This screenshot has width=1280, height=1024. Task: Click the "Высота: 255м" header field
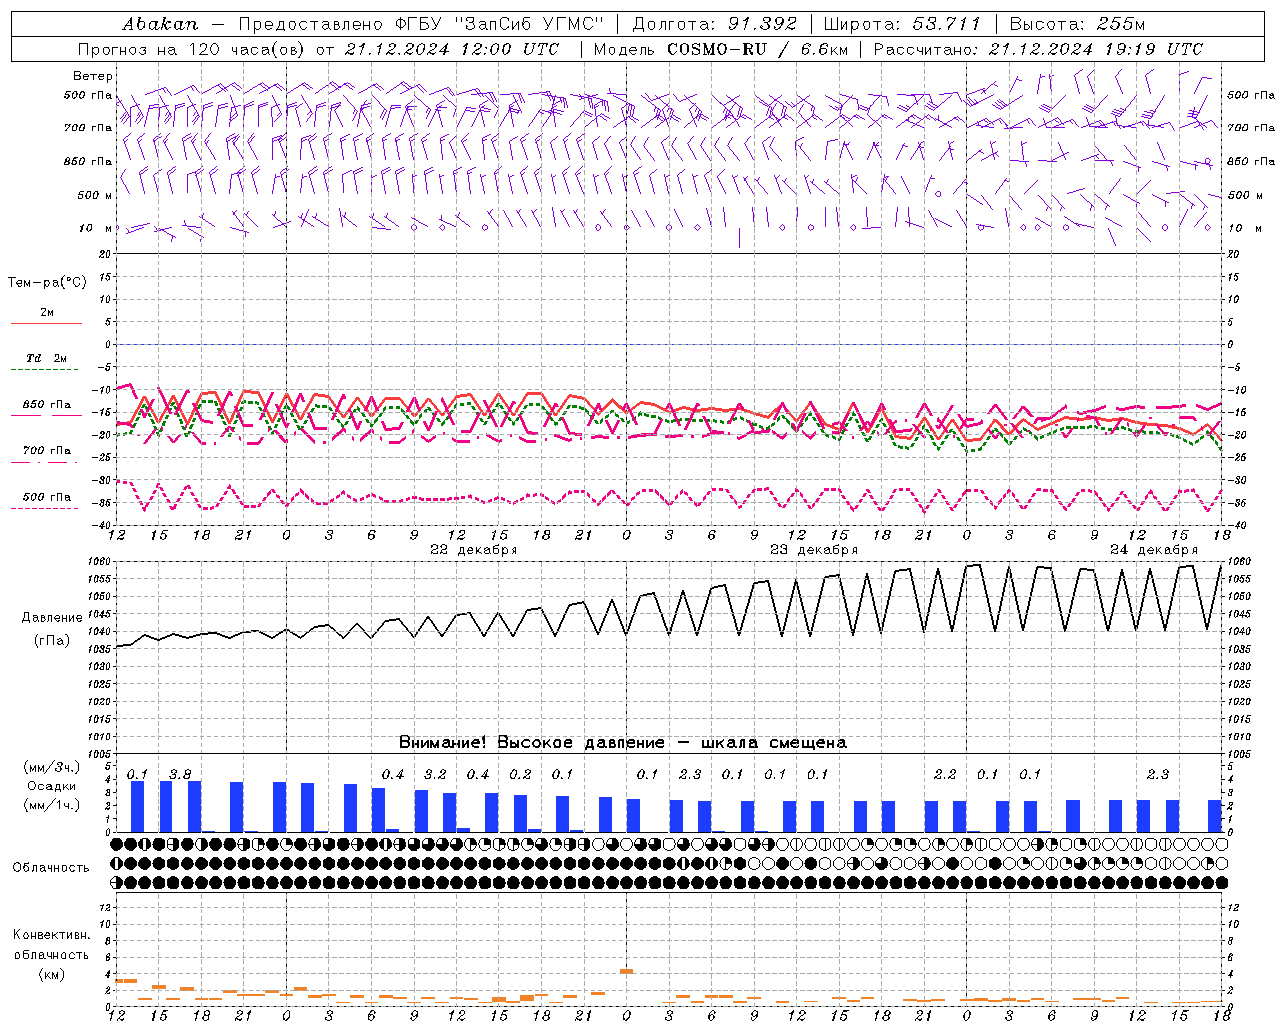coord(1077,23)
